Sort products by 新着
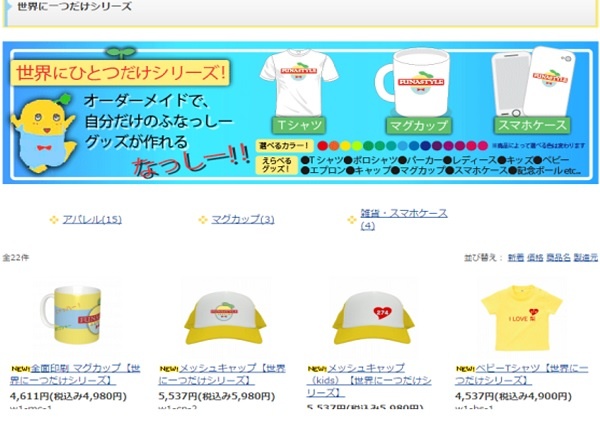 tap(515, 257)
